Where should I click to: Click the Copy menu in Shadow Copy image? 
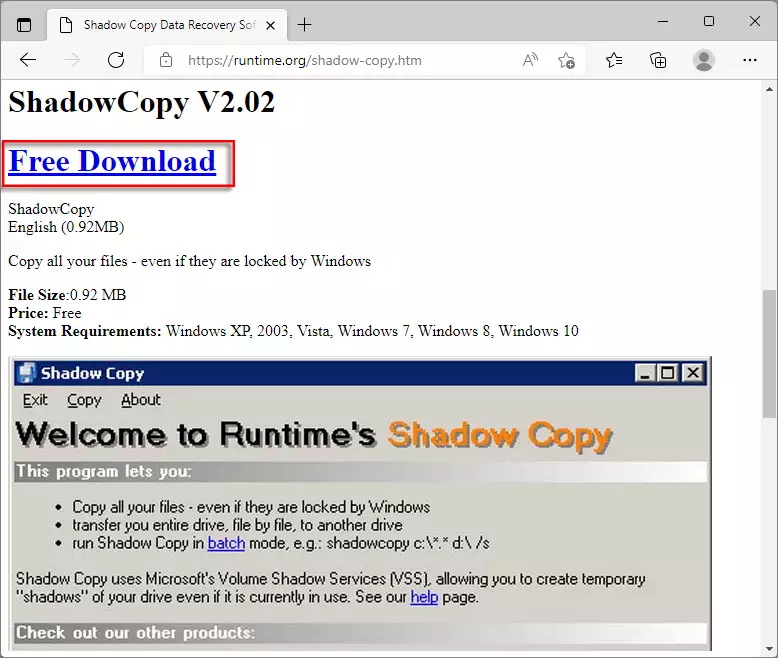(x=84, y=400)
